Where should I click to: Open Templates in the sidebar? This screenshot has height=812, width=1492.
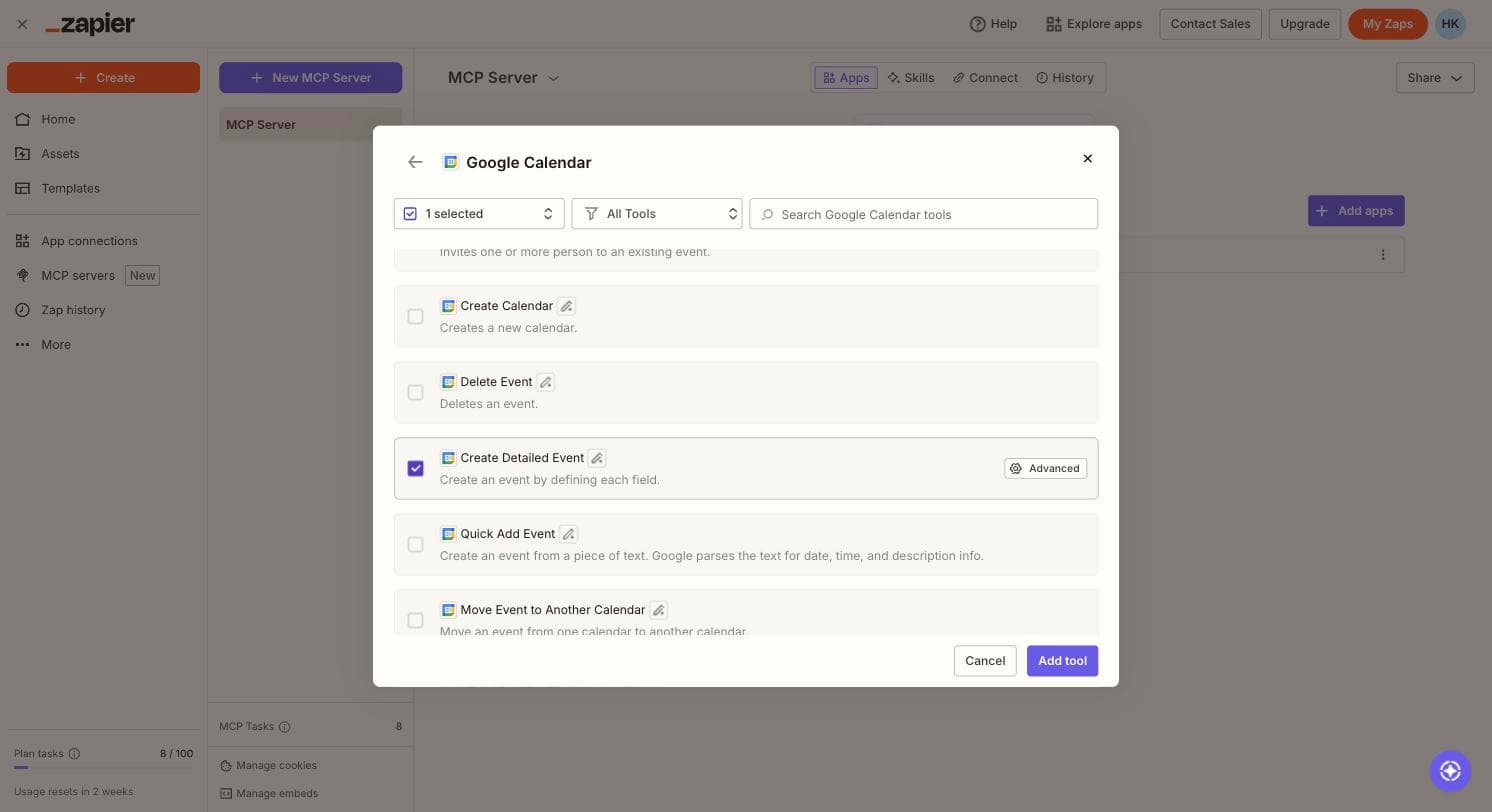(x=70, y=188)
